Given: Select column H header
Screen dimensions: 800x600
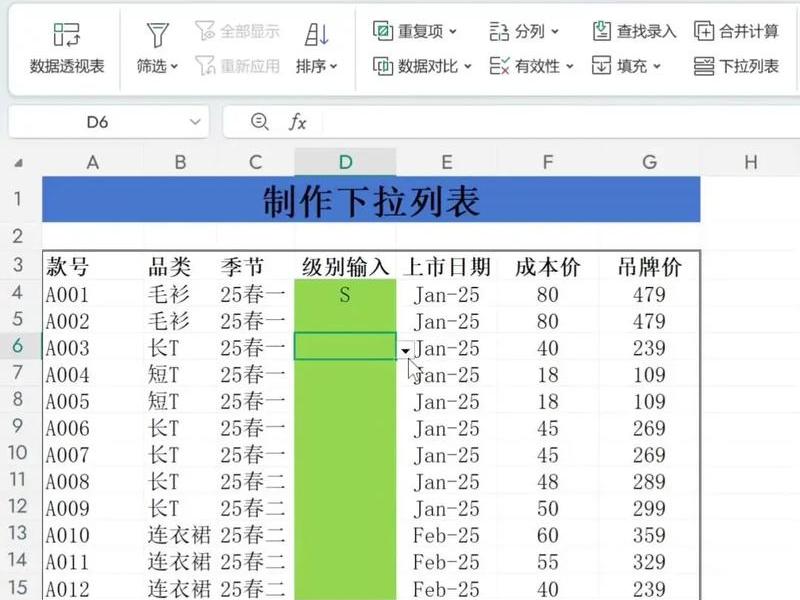Looking at the screenshot, I should tap(750, 162).
